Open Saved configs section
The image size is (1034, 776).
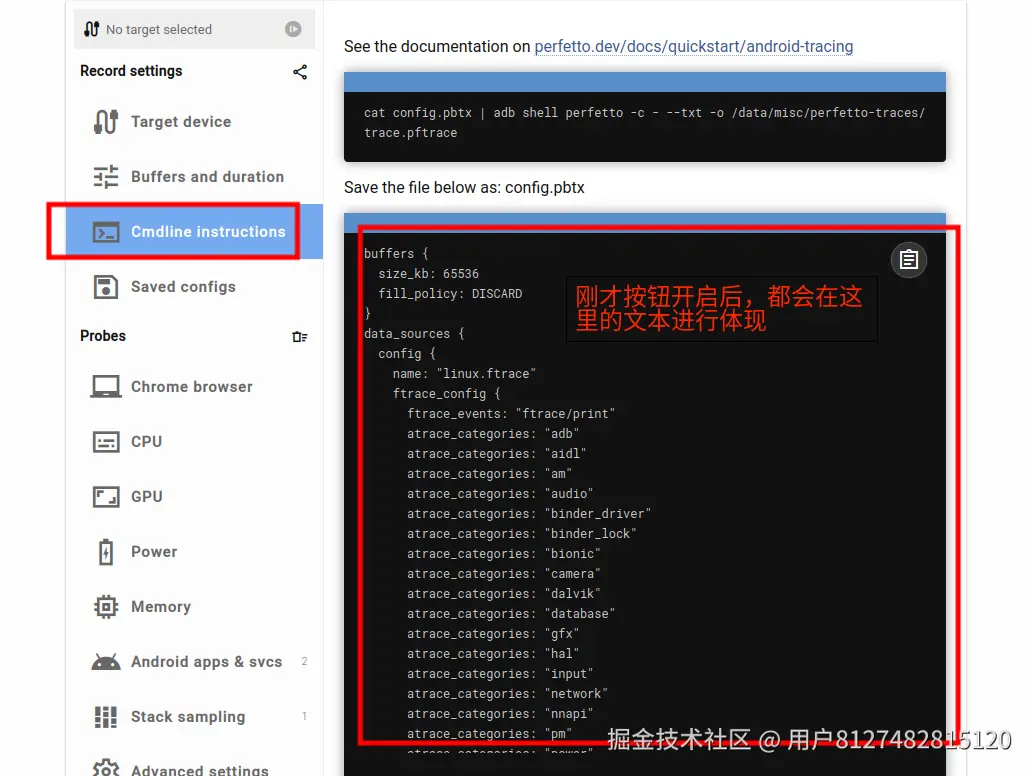click(x=194, y=287)
